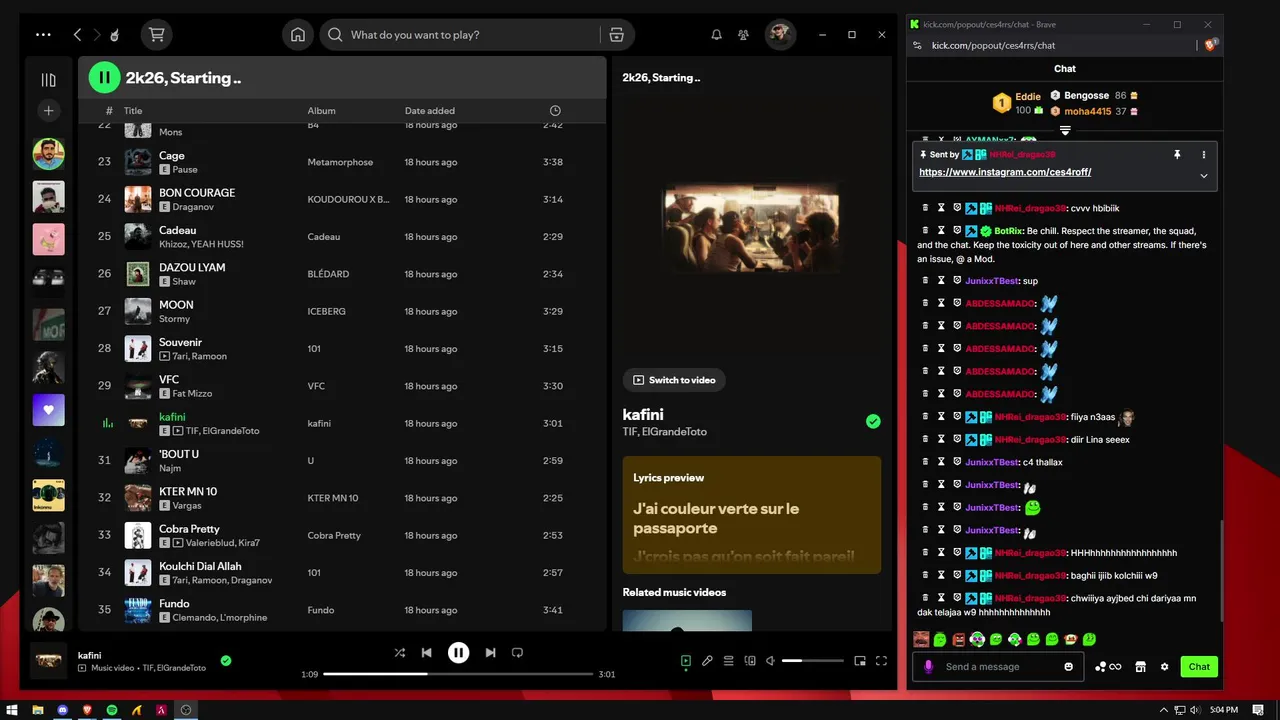Viewport: 1280px width, 720px height.
Task: Open the mini player
Action: click(x=860, y=661)
